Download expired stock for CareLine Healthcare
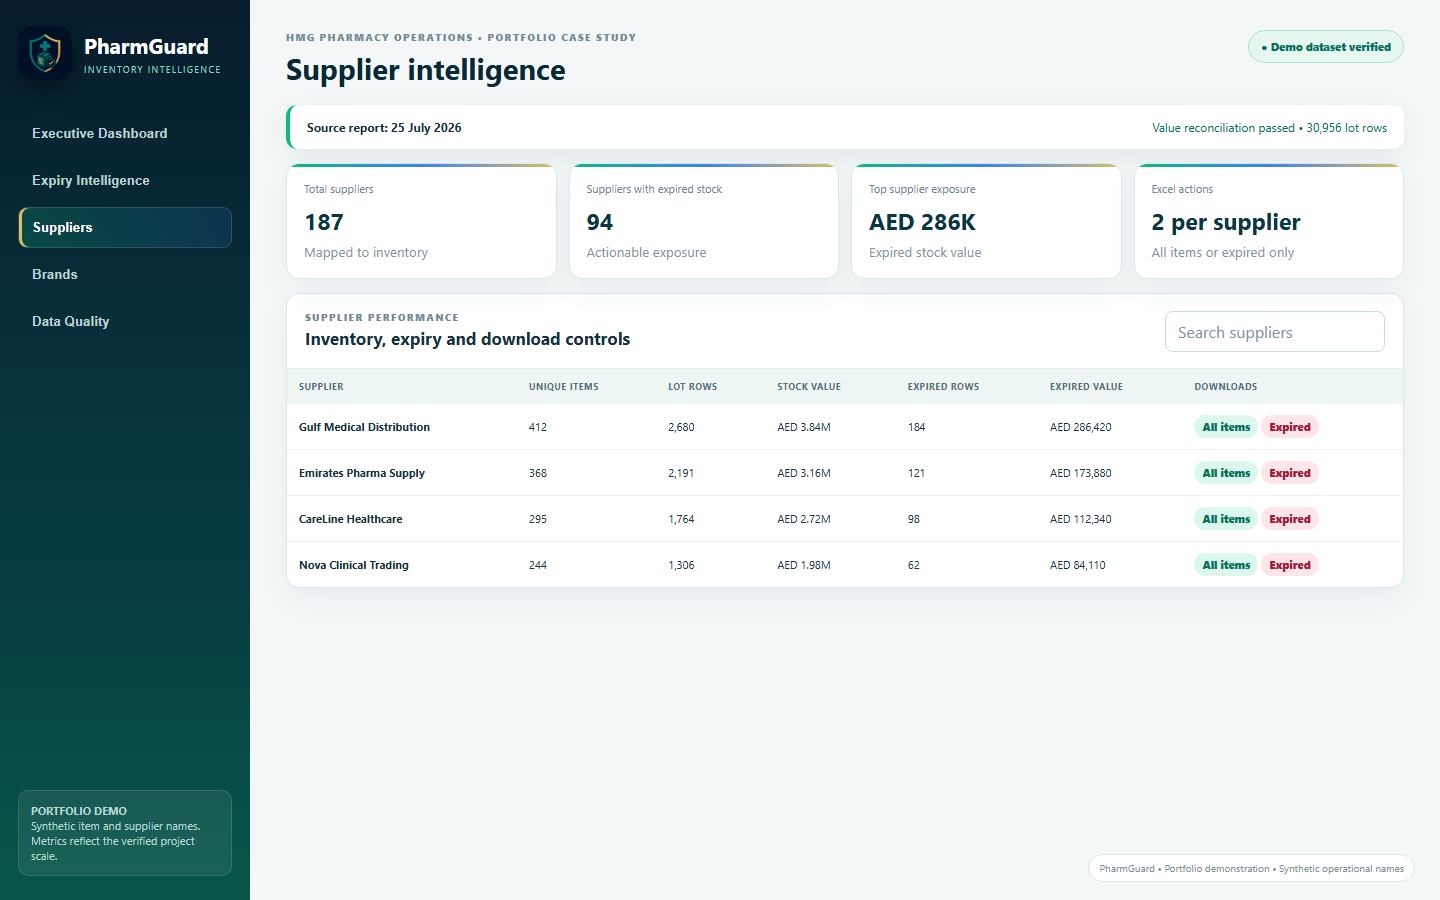Screen dimensions: 1440x900 [x=1290, y=519]
